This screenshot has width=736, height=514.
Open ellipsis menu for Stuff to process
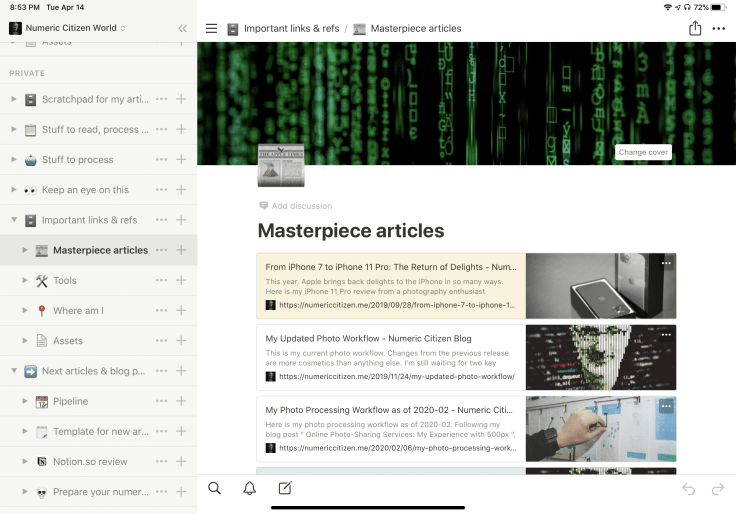(x=161, y=160)
